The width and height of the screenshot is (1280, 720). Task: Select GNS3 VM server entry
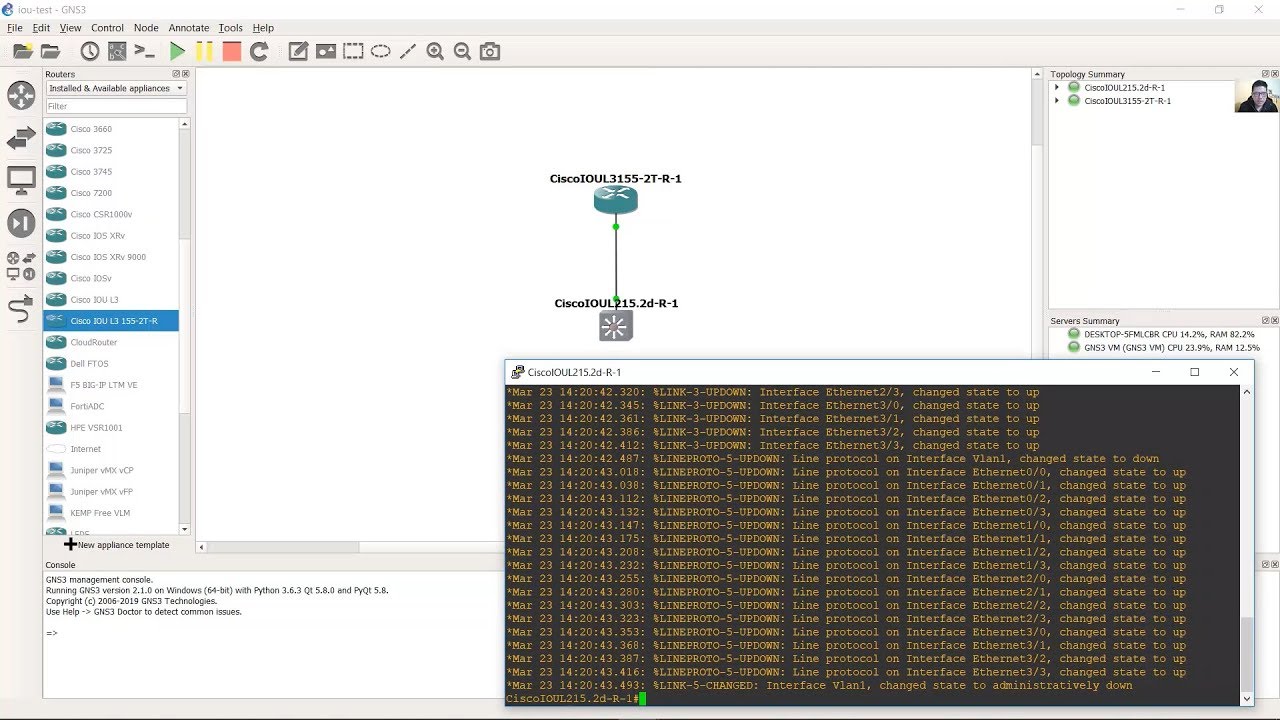(x=1164, y=348)
